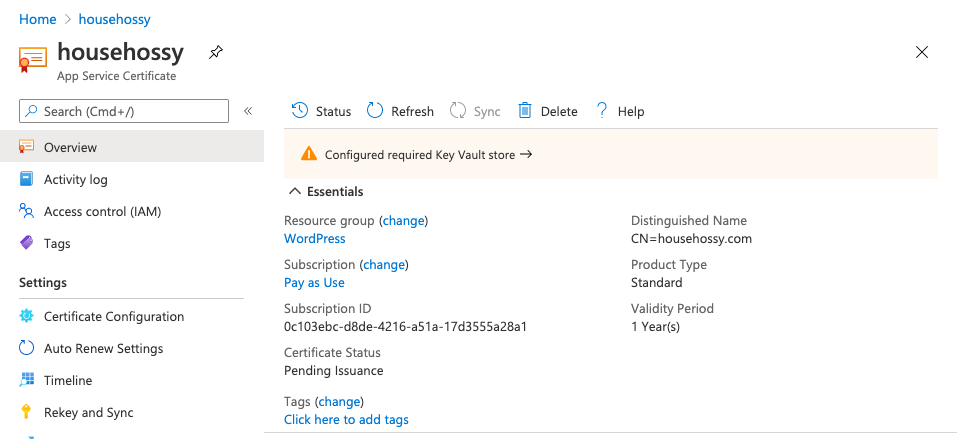Image resolution: width=957 pixels, height=439 pixels.
Task: Click the 1 Year(s) validity value
Action: click(655, 327)
